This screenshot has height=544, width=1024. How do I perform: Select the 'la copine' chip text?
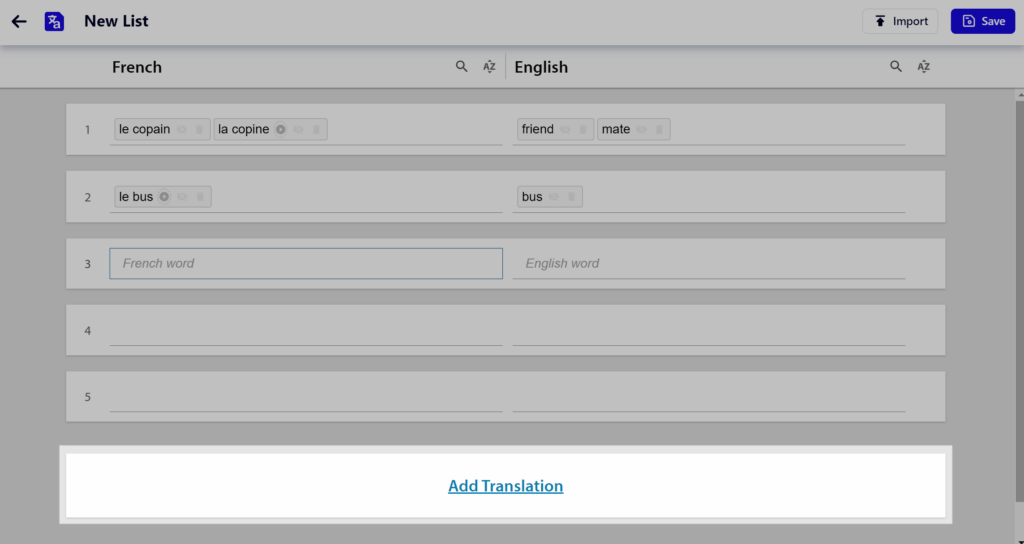244,129
